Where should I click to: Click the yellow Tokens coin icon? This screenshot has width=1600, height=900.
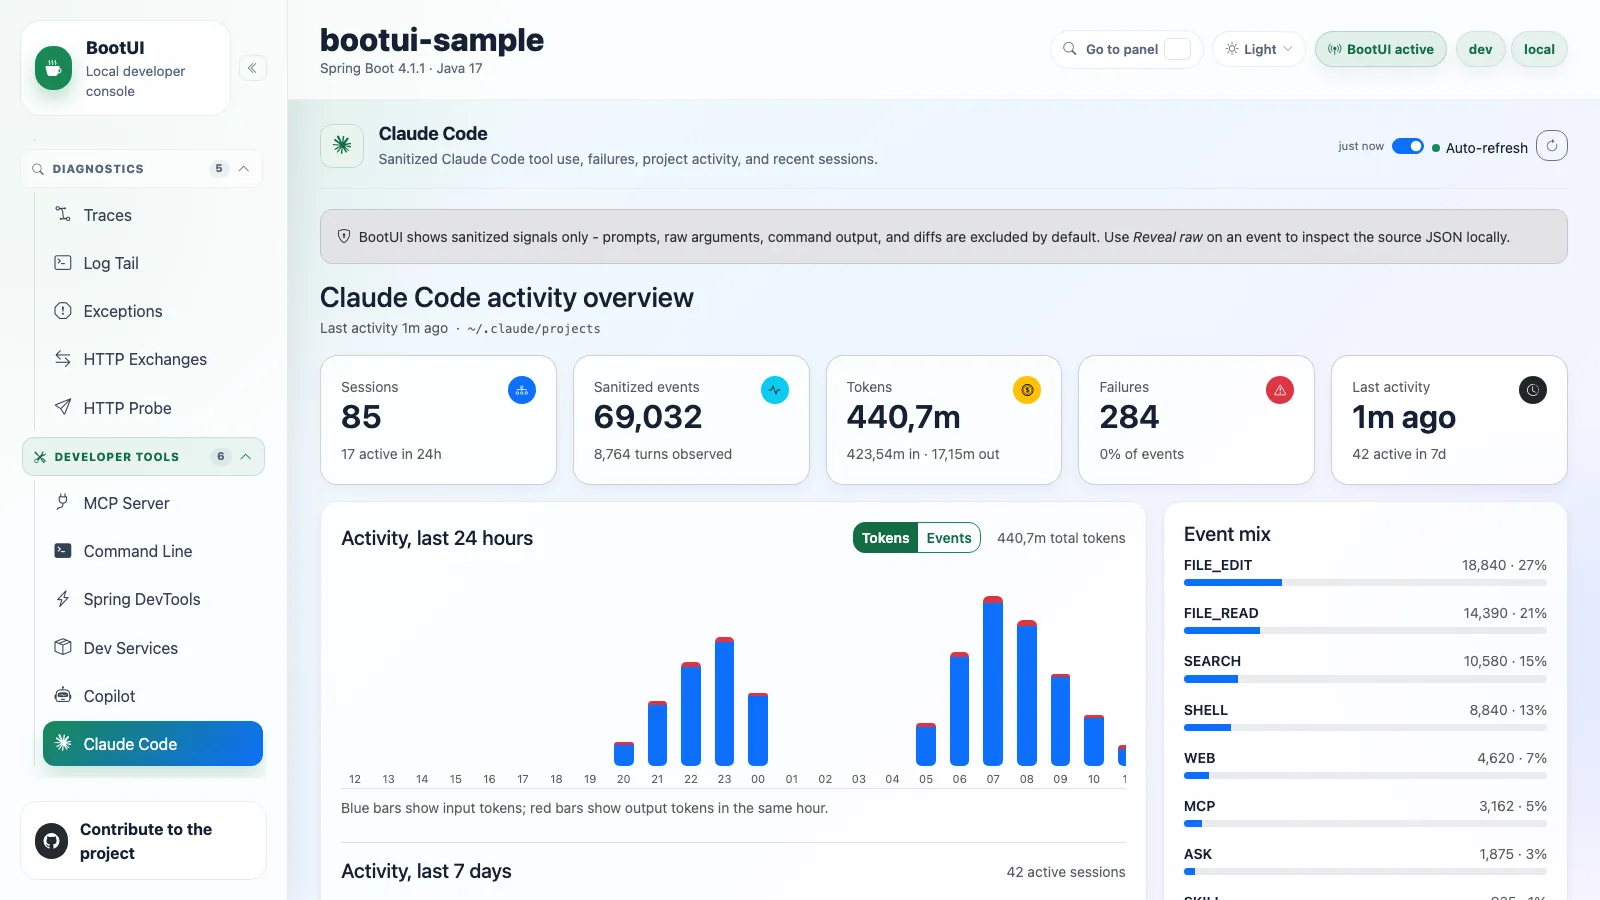click(1027, 390)
